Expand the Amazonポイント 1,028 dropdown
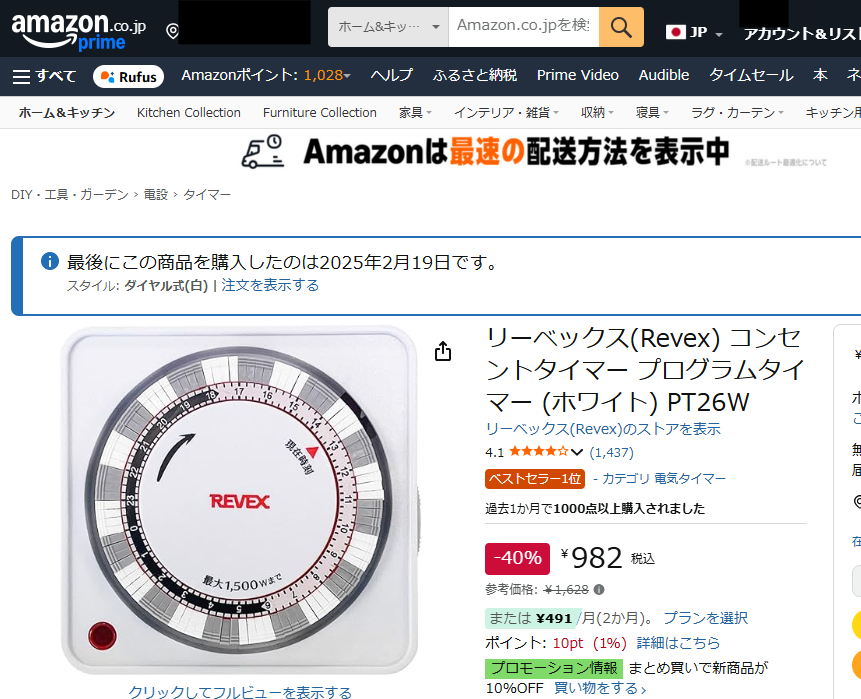The width and height of the screenshot is (861, 699). tap(266, 75)
